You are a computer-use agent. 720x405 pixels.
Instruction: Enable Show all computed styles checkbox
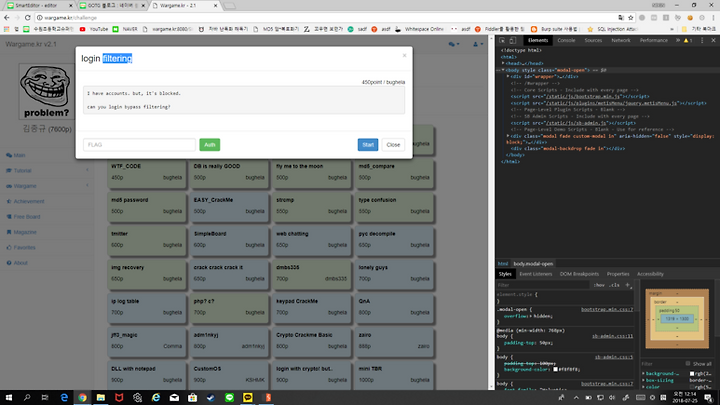[x=688, y=363]
